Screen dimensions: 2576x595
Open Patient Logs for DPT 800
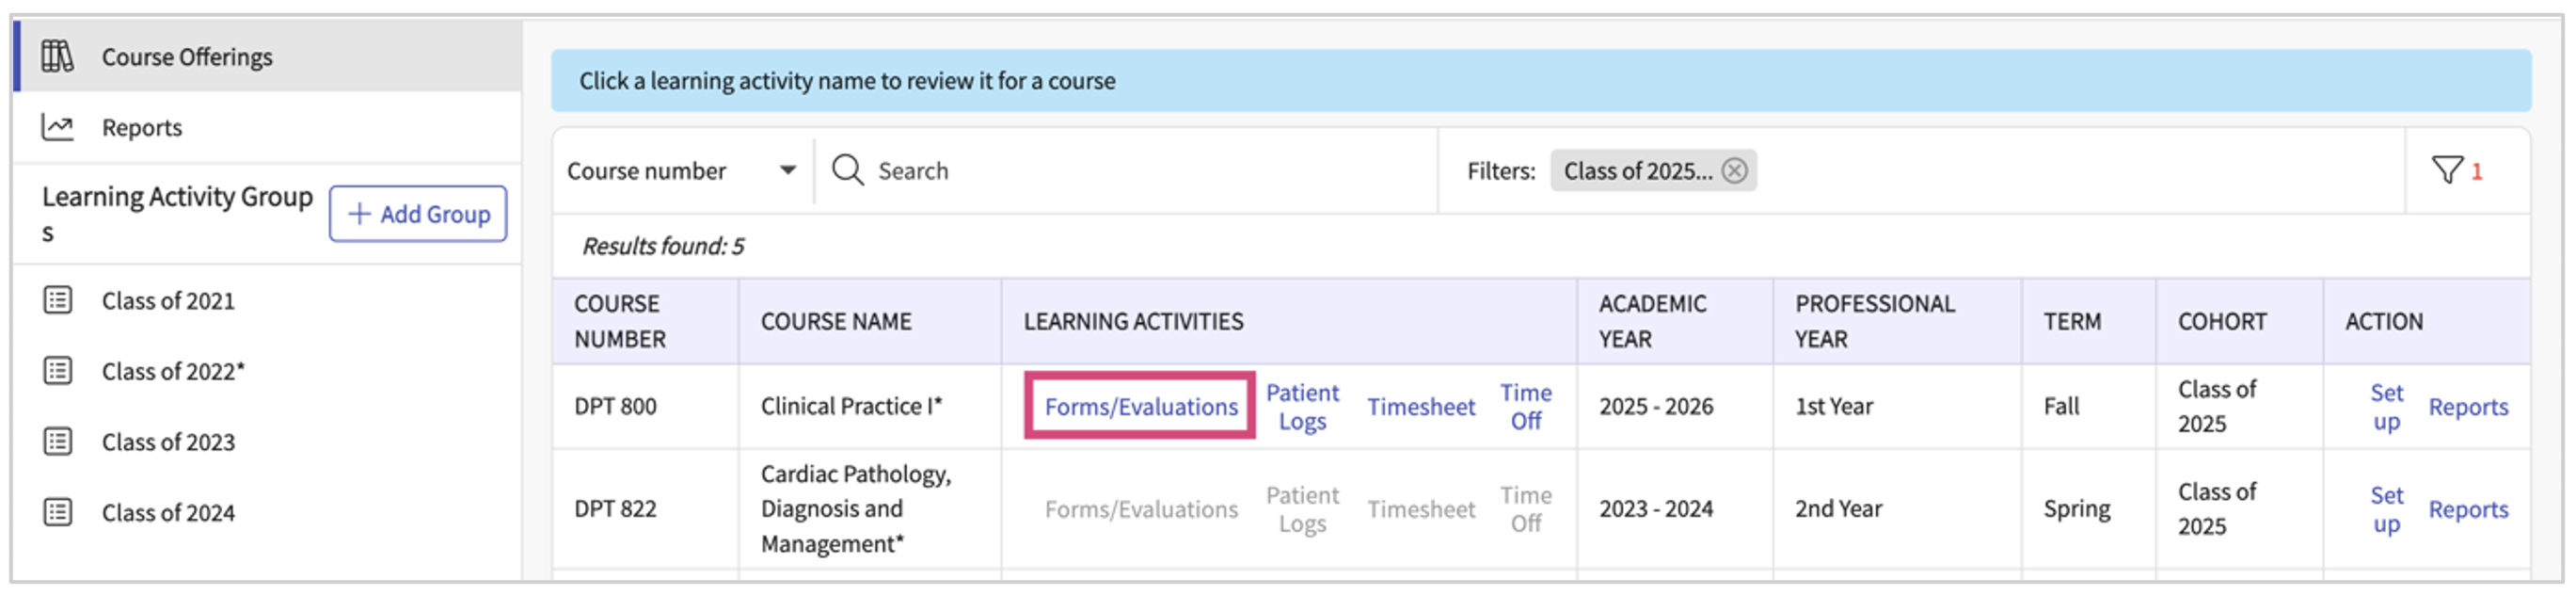coord(1302,407)
